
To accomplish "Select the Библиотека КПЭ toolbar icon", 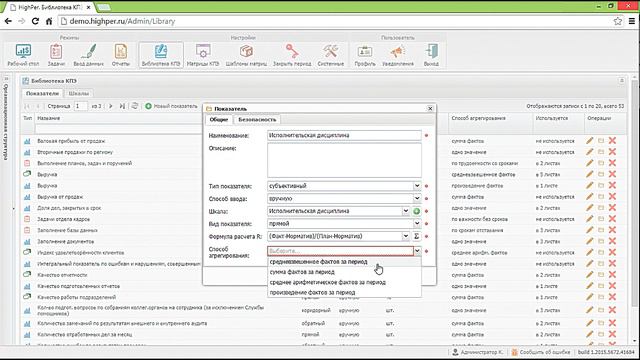I will tap(161, 55).
